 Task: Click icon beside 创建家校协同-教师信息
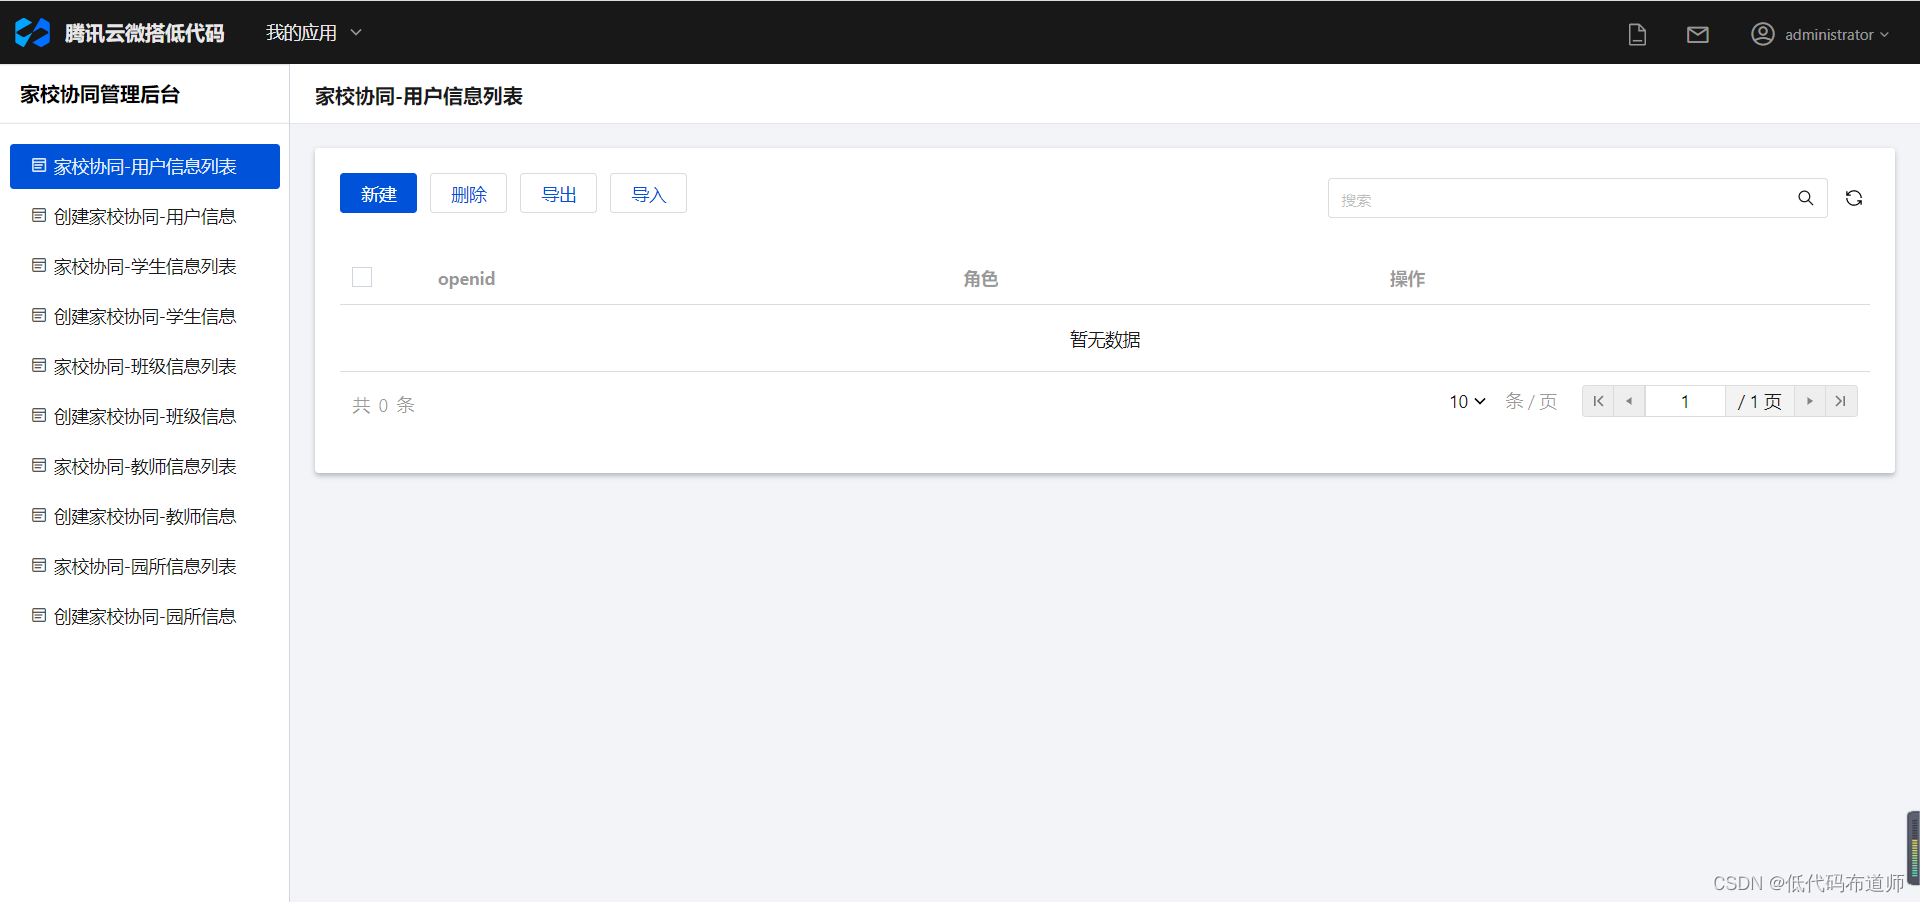coord(39,515)
